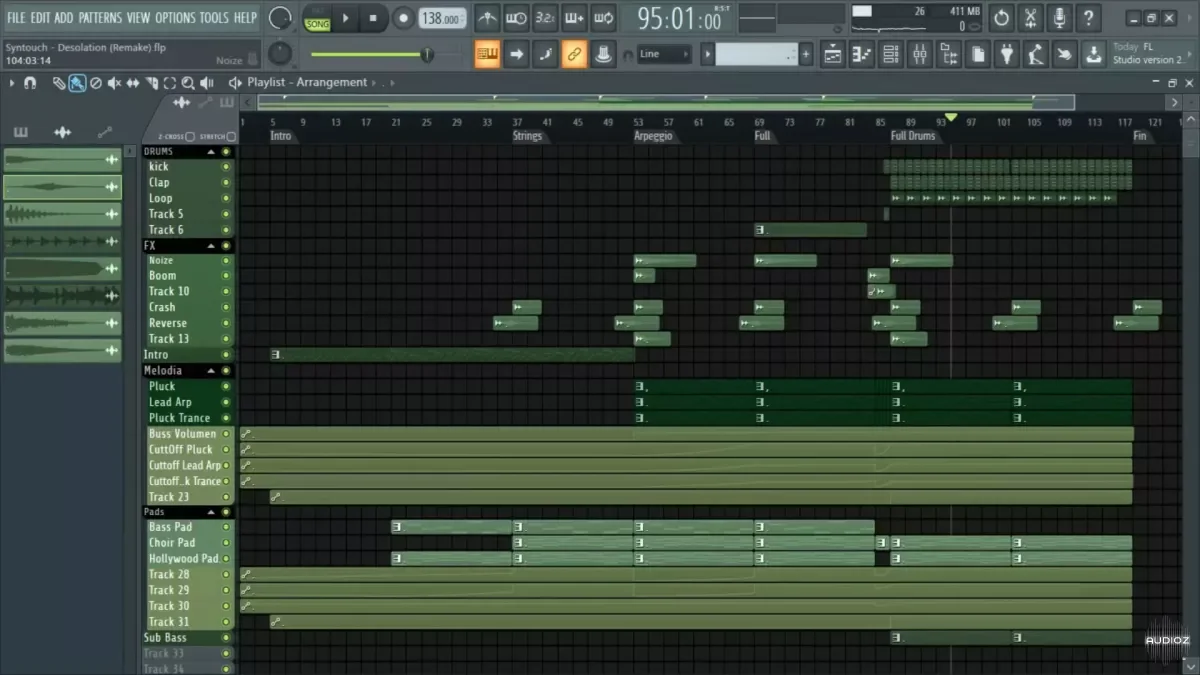This screenshot has width=1200, height=675.
Task: Collapse the DRUMS track group
Action: click(x=211, y=152)
